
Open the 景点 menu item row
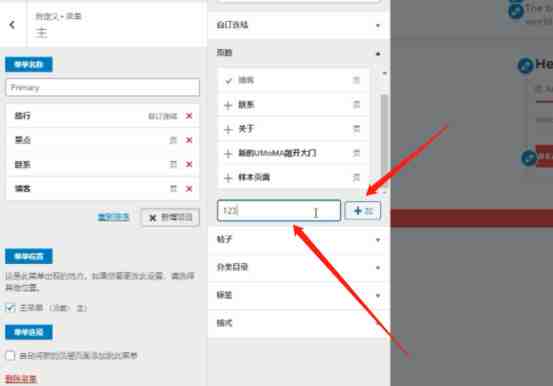pyautogui.click(x=103, y=140)
